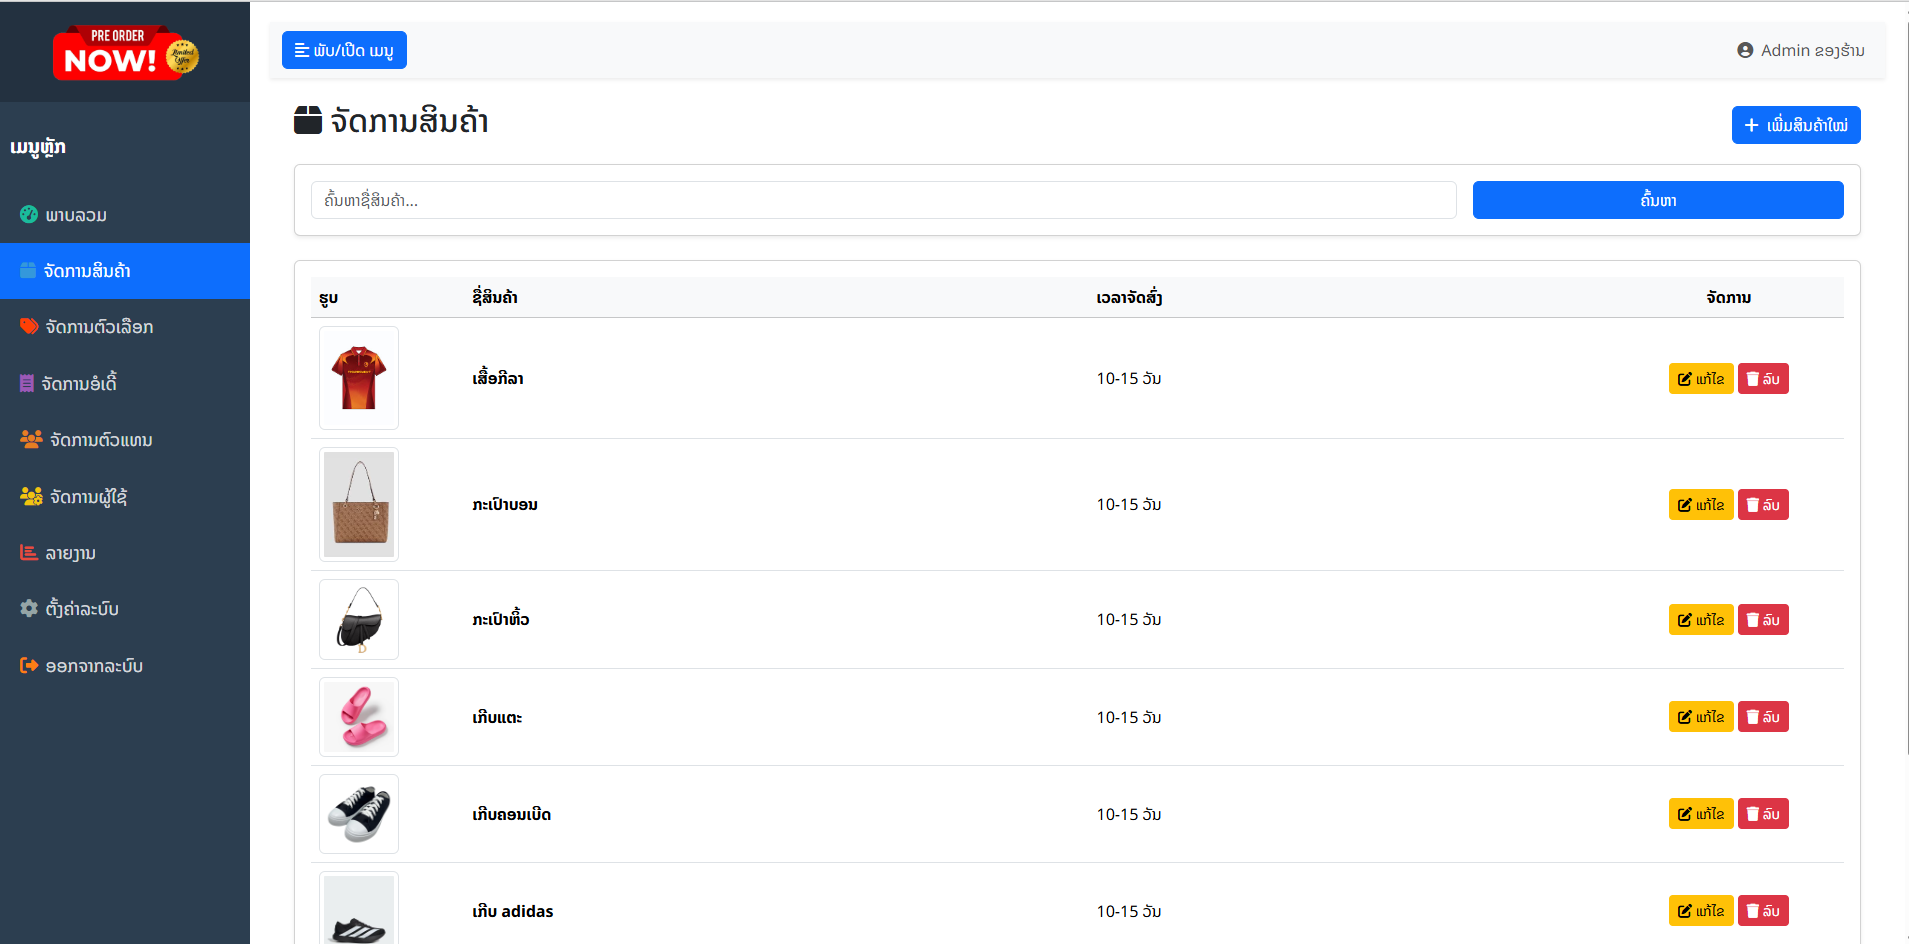
Task: Click the ພາບລວມ dashboard sidebar item
Action: point(76,215)
